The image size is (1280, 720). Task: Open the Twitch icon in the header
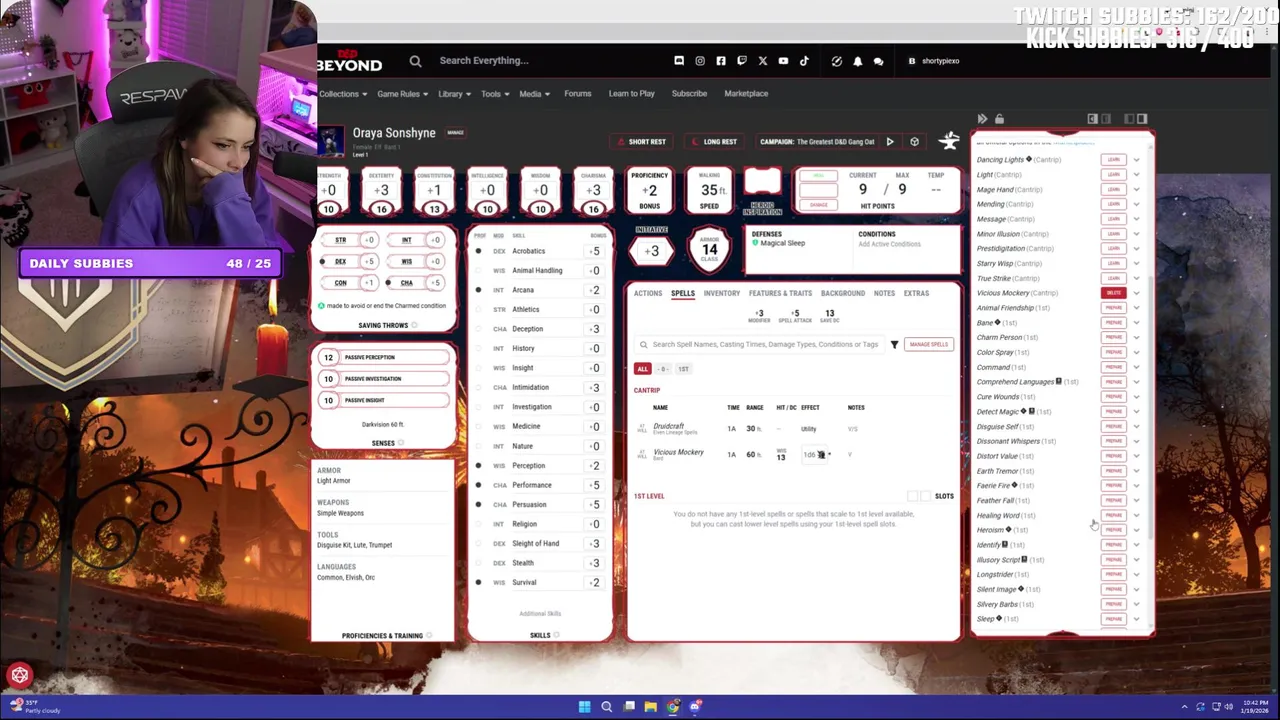[742, 61]
